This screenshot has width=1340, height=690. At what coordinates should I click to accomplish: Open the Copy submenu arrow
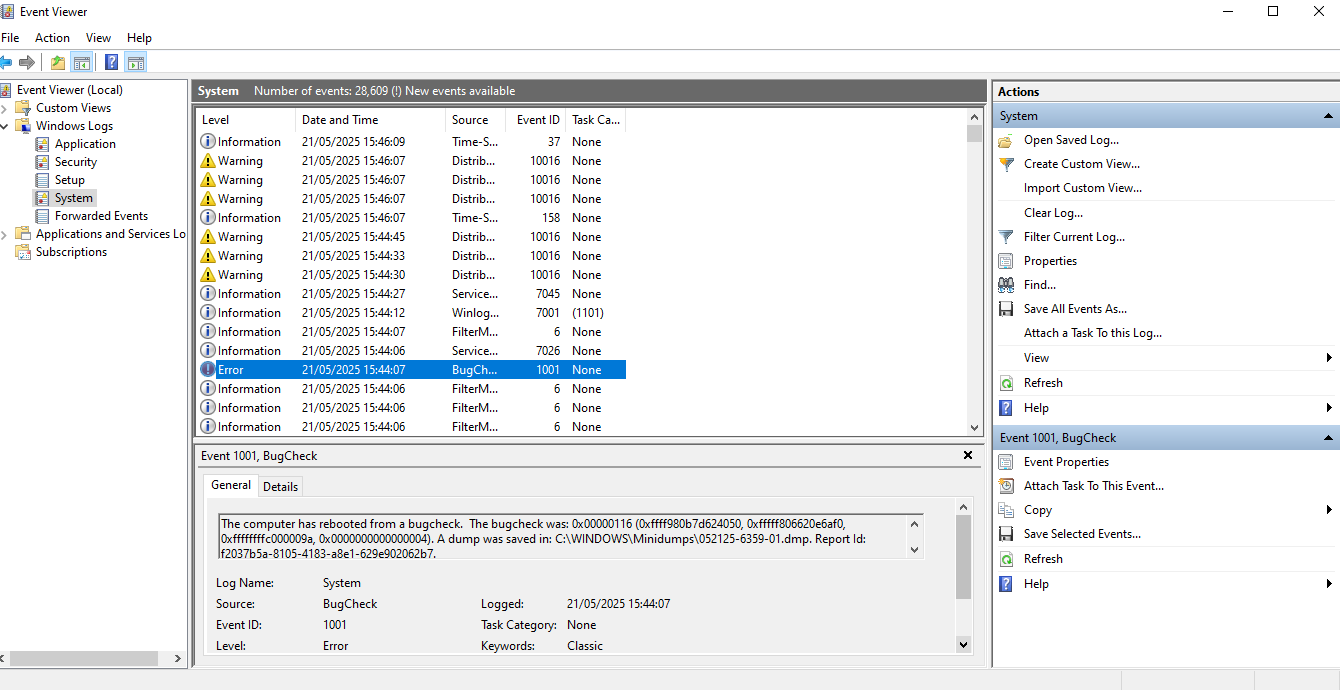coord(1329,510)
